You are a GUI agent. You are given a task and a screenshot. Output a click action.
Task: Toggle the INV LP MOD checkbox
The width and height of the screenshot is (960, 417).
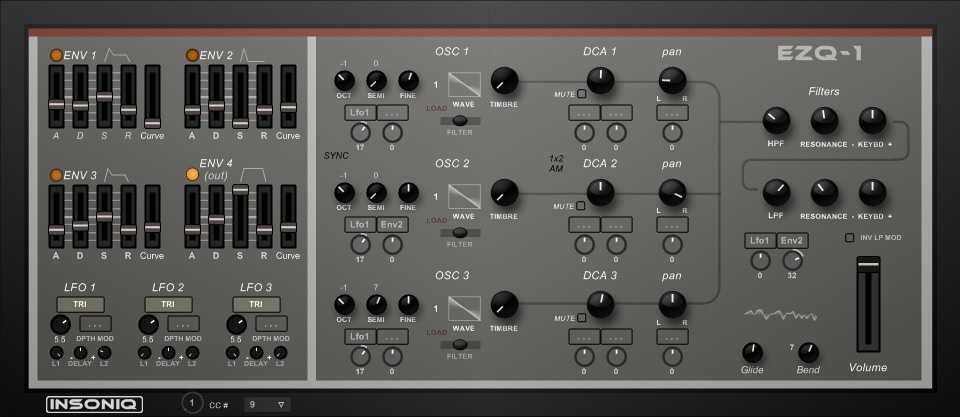(849, 238)
